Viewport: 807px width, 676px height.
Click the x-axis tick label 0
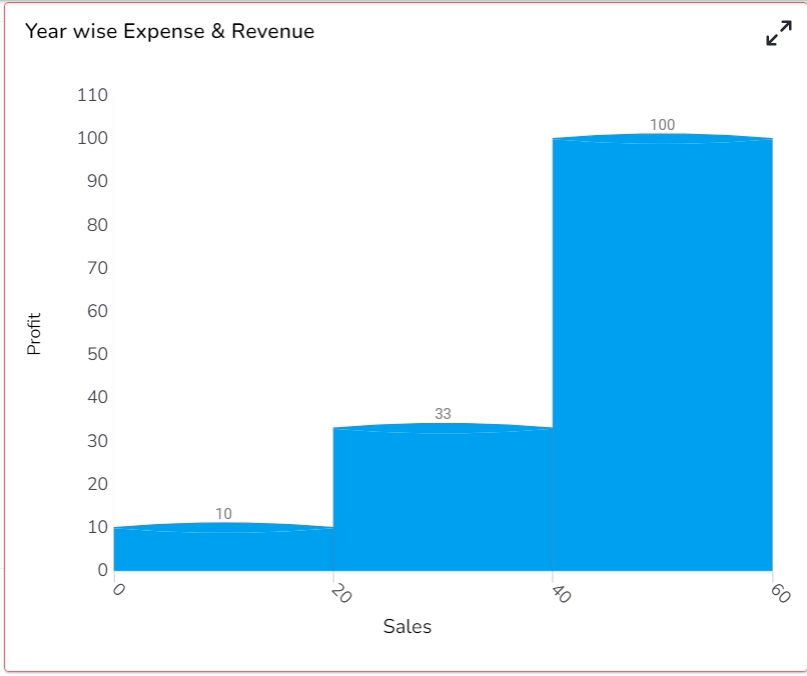point(118,590)
